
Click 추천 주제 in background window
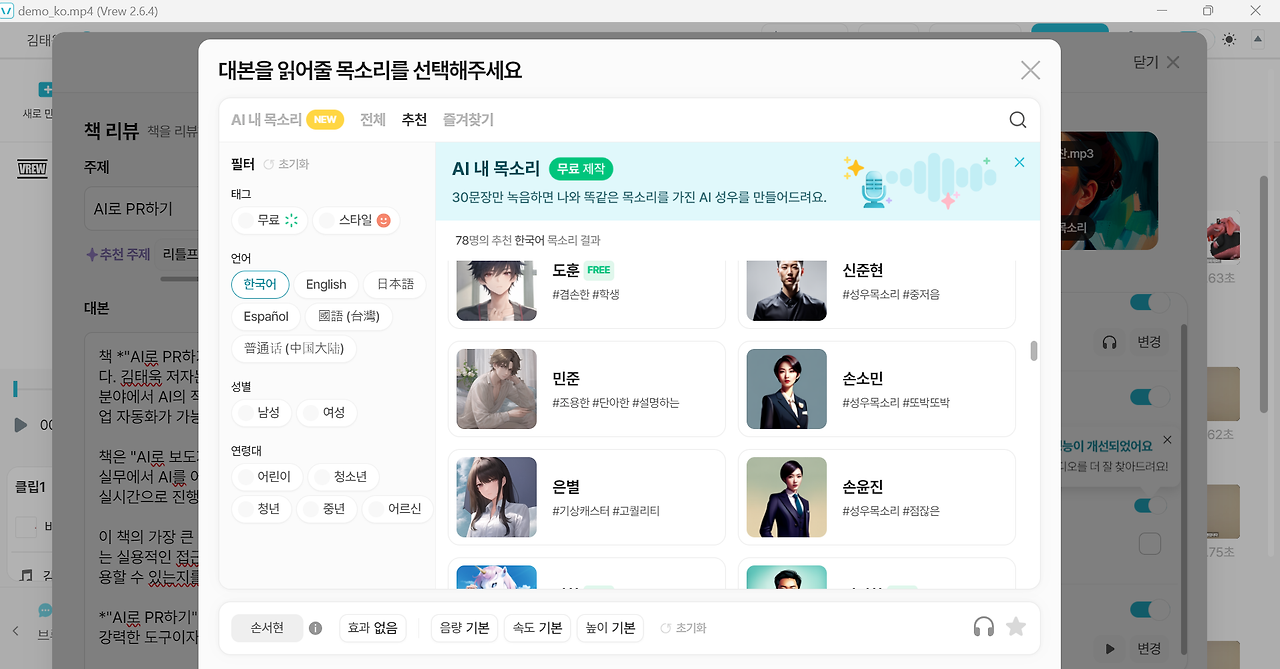click(118, 254)
